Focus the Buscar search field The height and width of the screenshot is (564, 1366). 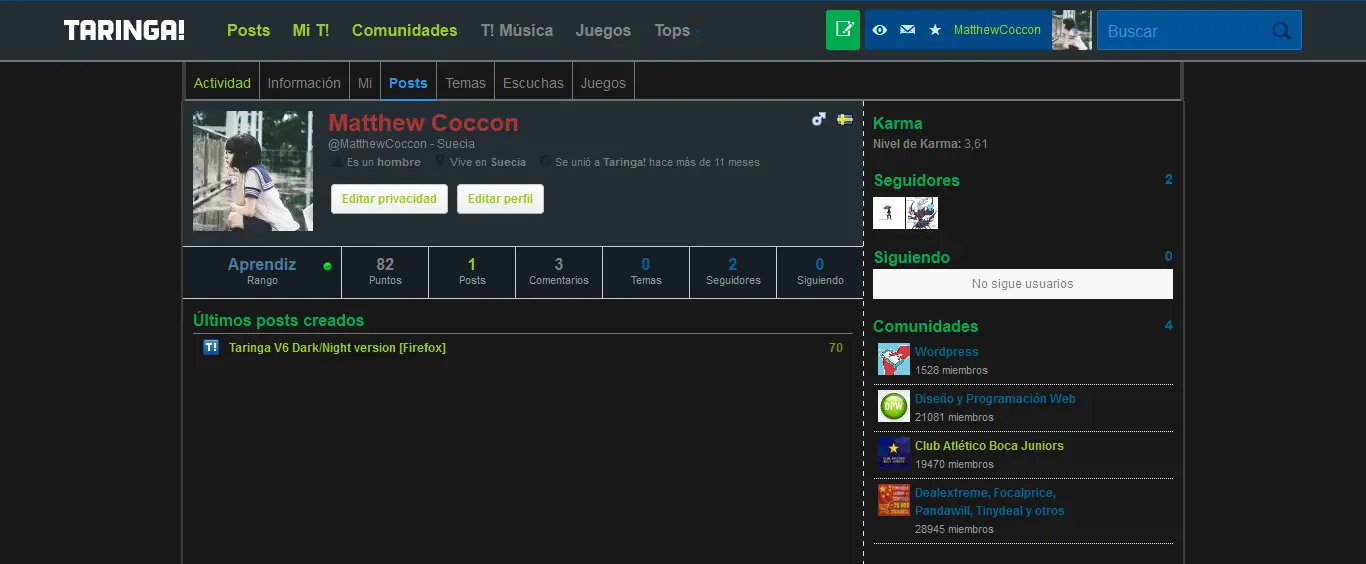coord(1199,30)
